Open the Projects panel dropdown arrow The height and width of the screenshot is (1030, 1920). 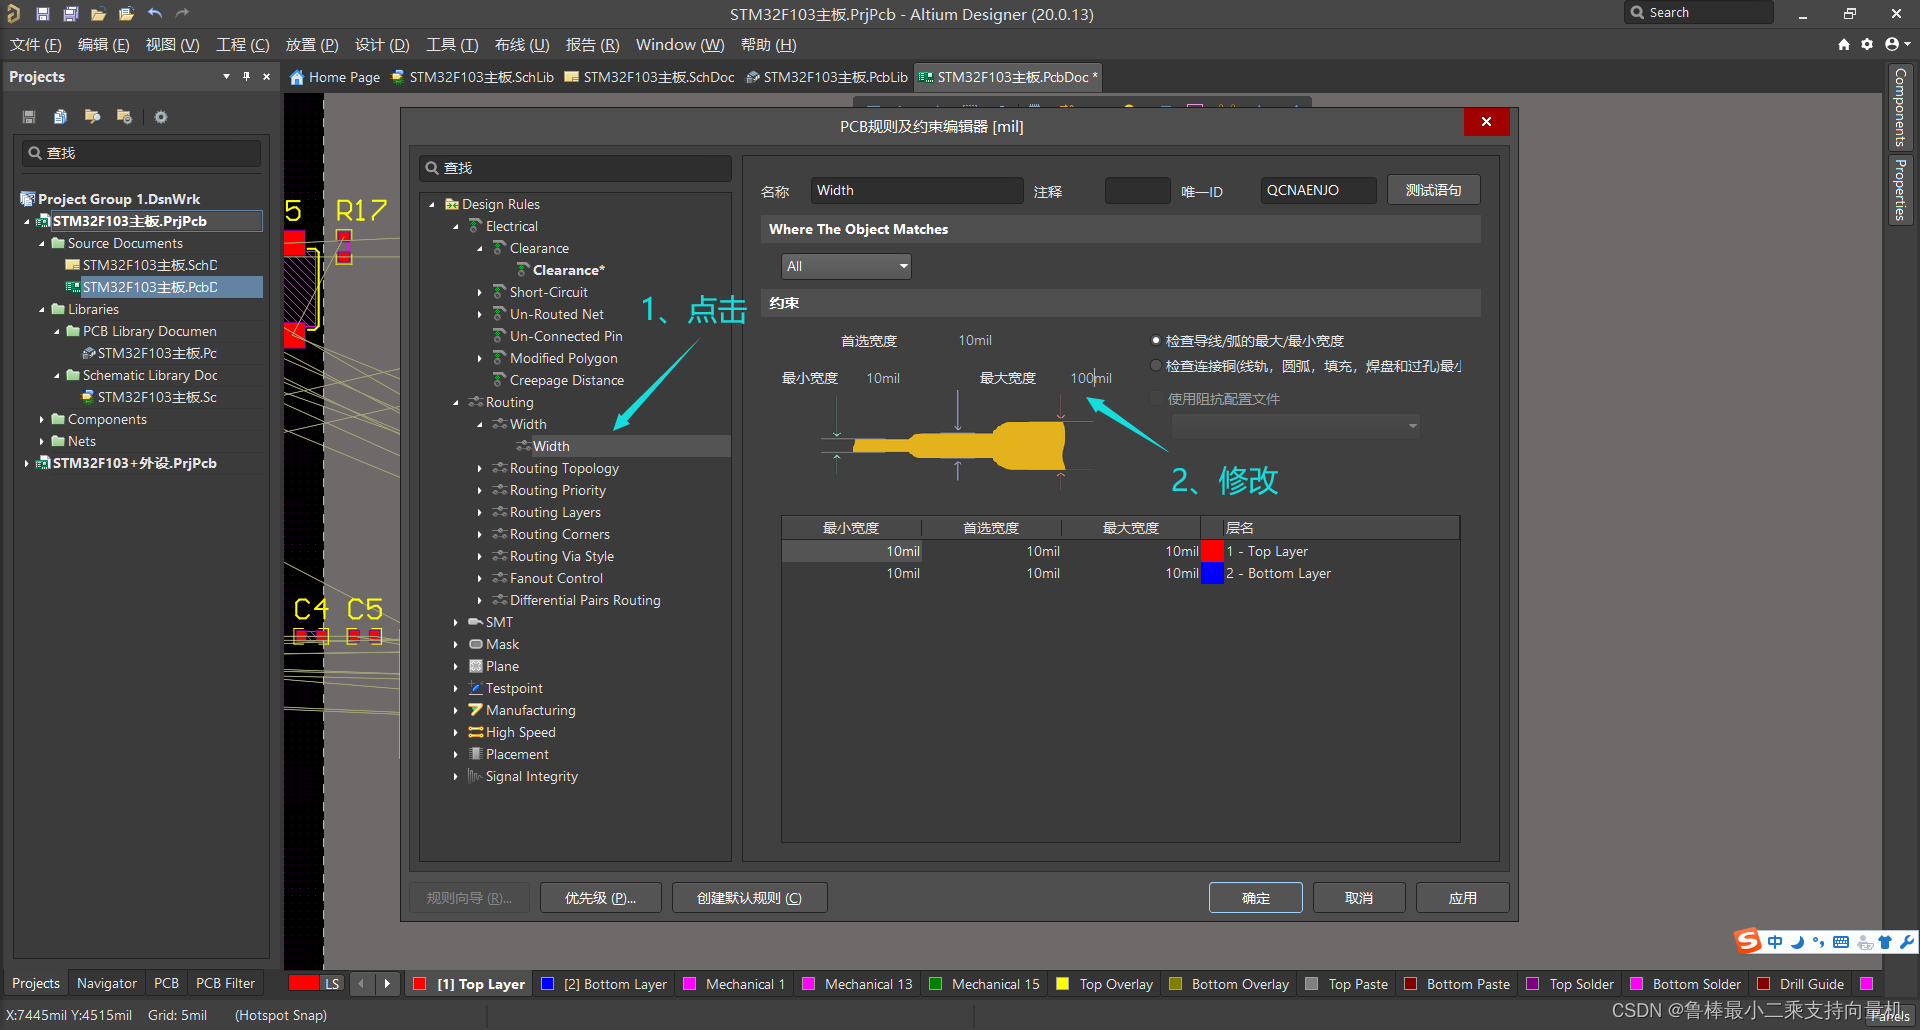tap(226, 76)
